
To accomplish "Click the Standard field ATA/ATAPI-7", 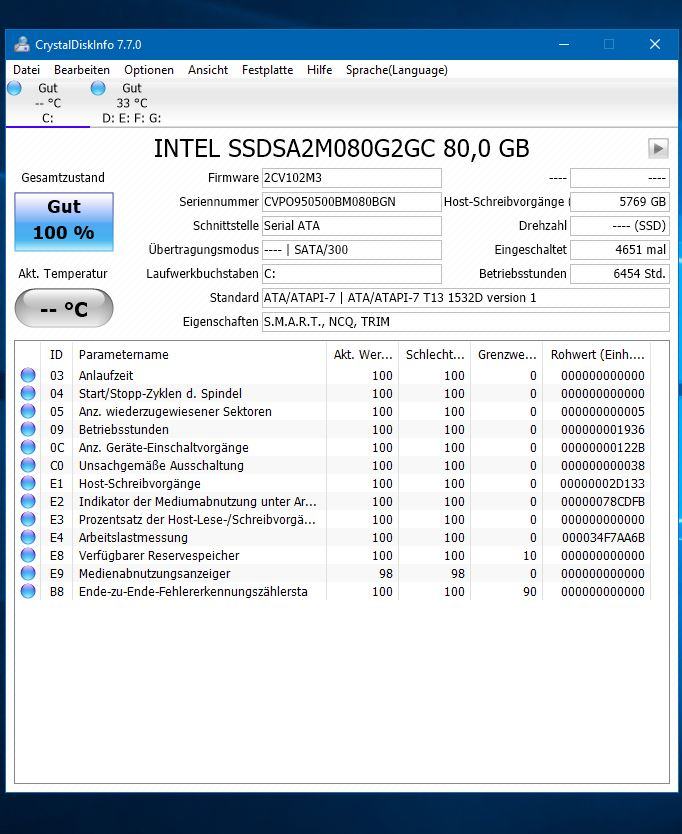I will (x=465, y=298).
